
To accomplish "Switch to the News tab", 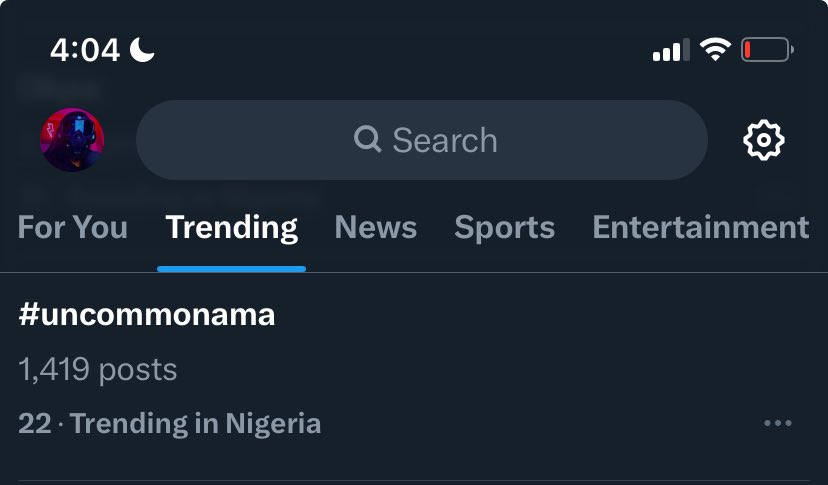I will pyautogui.click(x=376, y=227).
